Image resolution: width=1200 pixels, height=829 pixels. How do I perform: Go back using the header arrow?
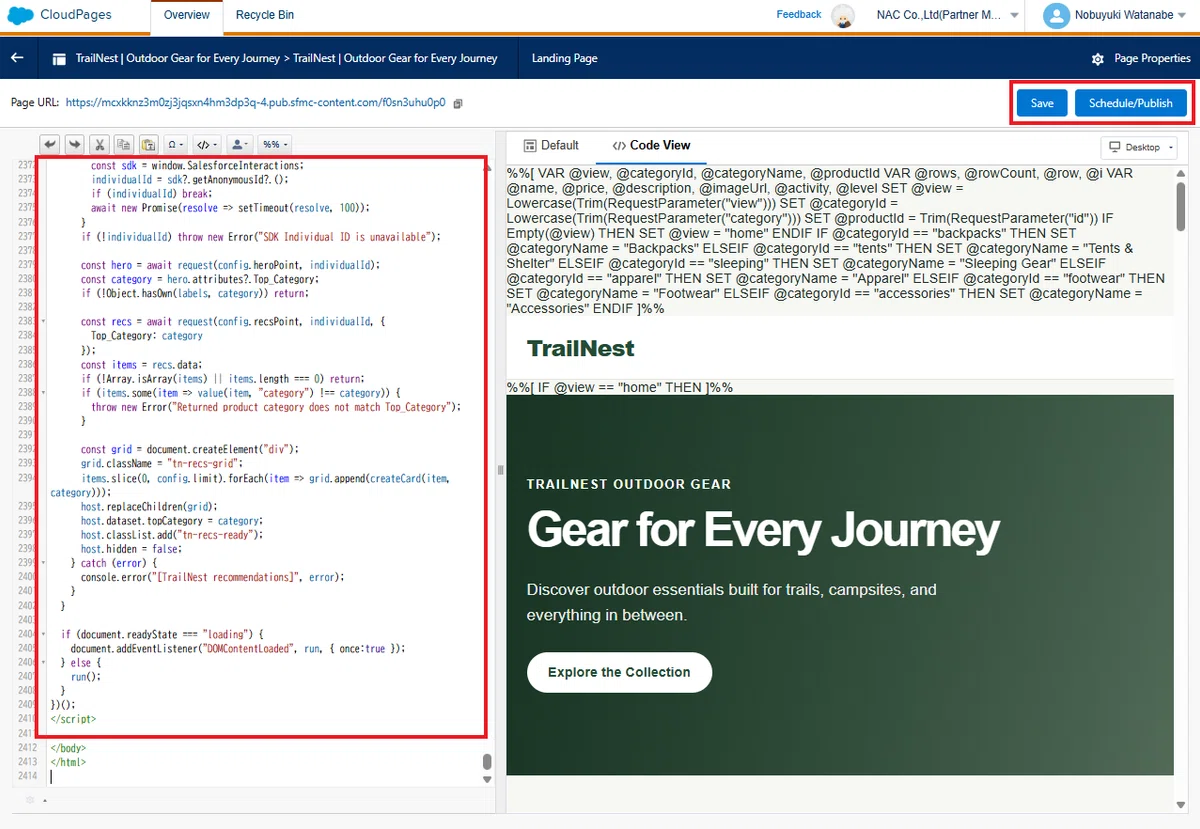tap(17, 58)
